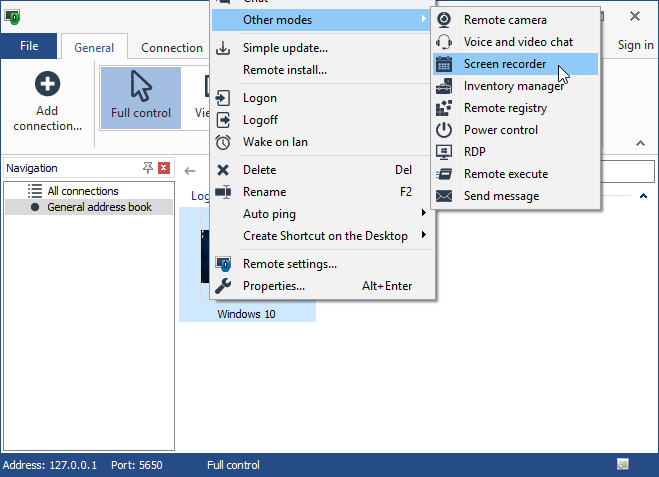Screen dimensions: 659x477
Task: Pin the Navigation panel with pushpin
Action: pos(148,168)
